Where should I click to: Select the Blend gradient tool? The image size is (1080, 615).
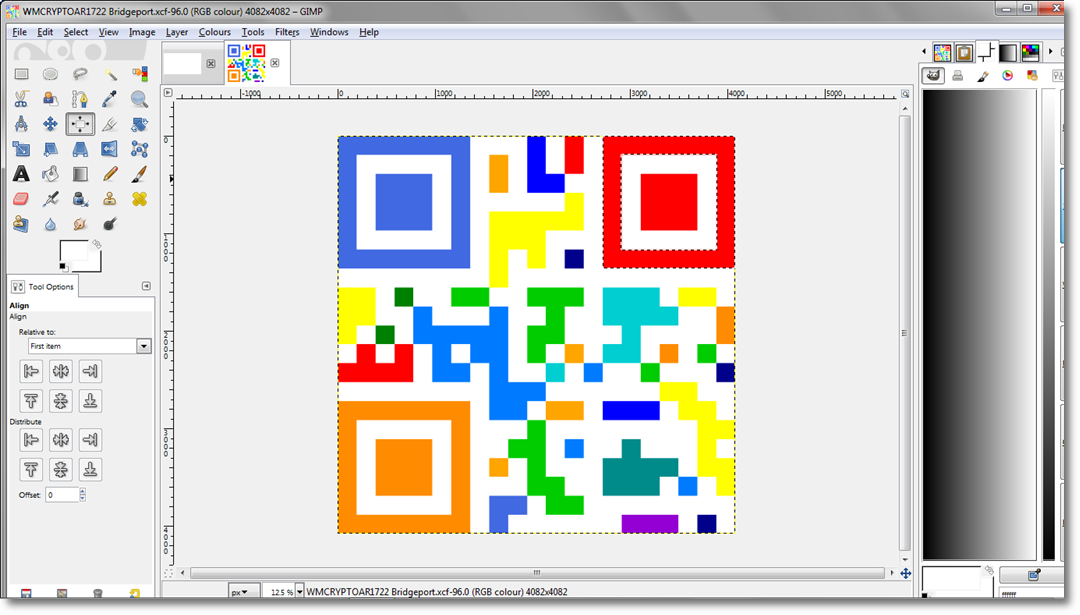(x=80, y=174)
